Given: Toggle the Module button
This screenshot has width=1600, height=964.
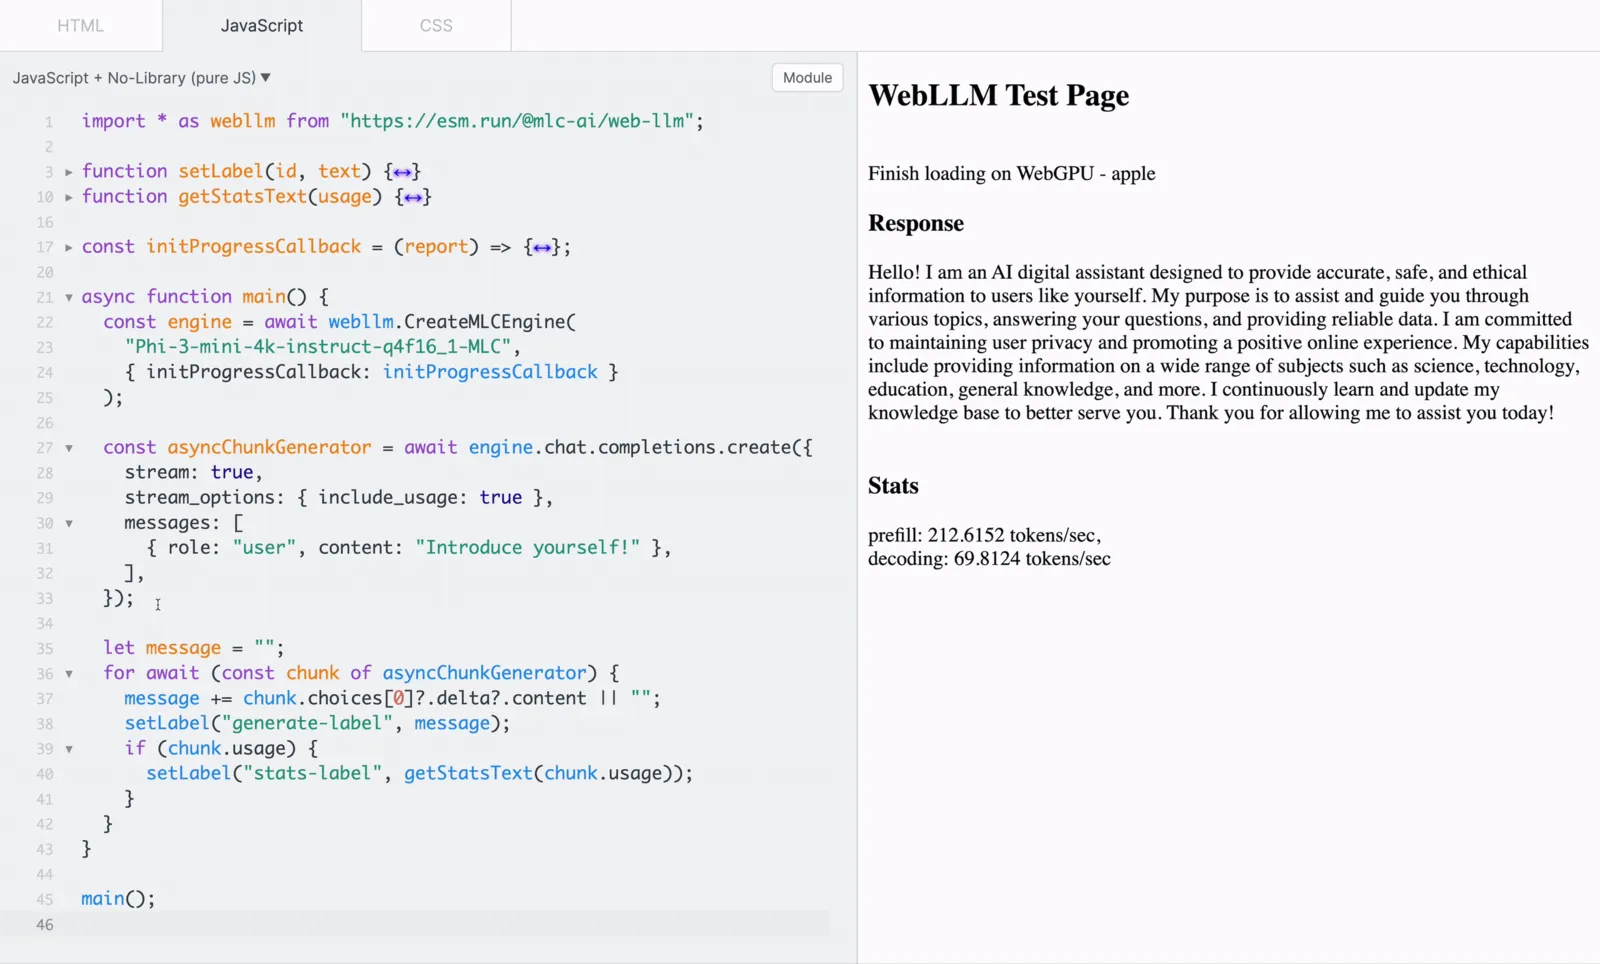Looking at the screenshot, I should [808, 78].
